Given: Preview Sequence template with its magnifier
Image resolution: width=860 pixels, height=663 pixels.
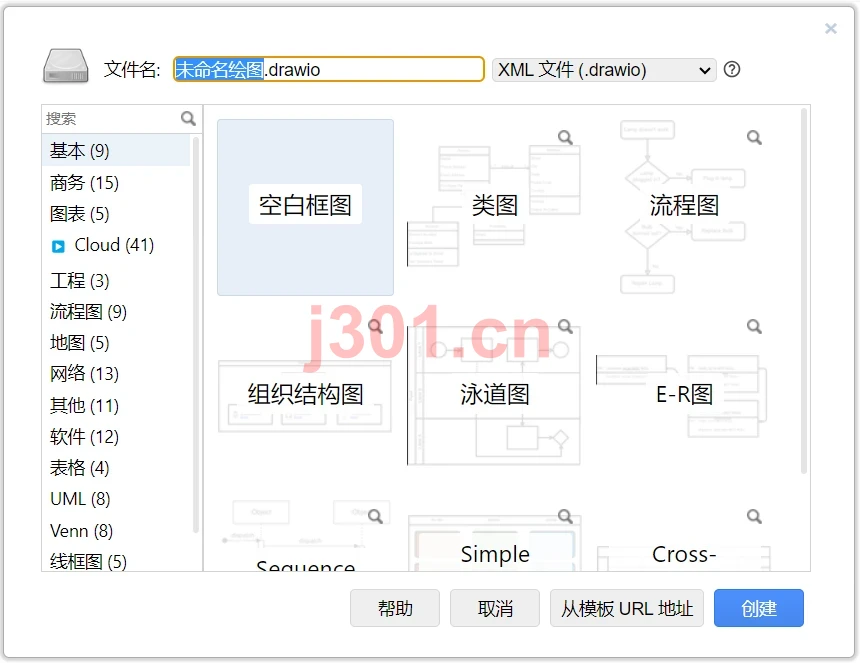Looking at the screenshot, I should pos(375,516).
